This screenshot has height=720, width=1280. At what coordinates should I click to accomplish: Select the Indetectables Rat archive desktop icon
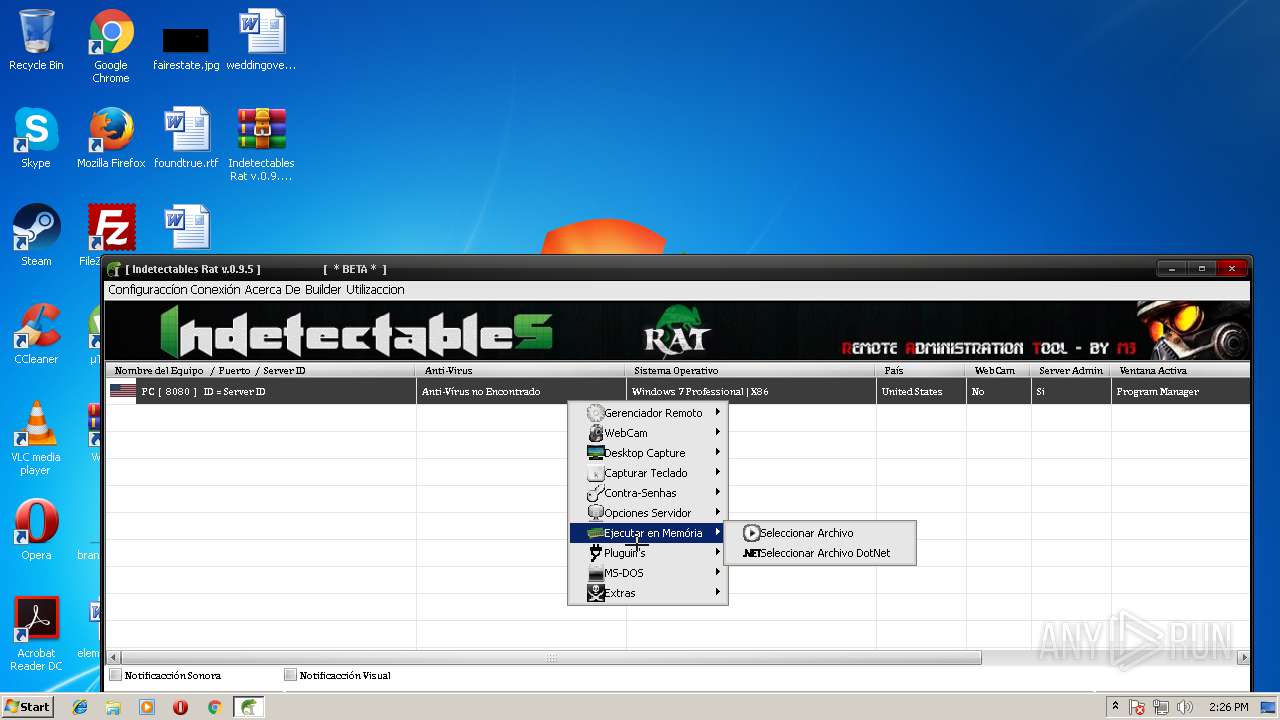[x=261, y=145]
